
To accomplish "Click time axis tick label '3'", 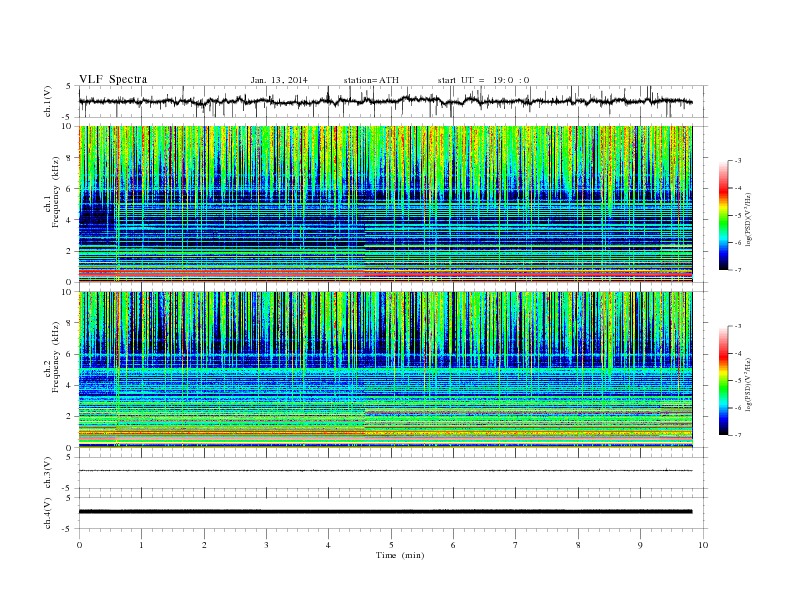I will (x=266, y=545).
